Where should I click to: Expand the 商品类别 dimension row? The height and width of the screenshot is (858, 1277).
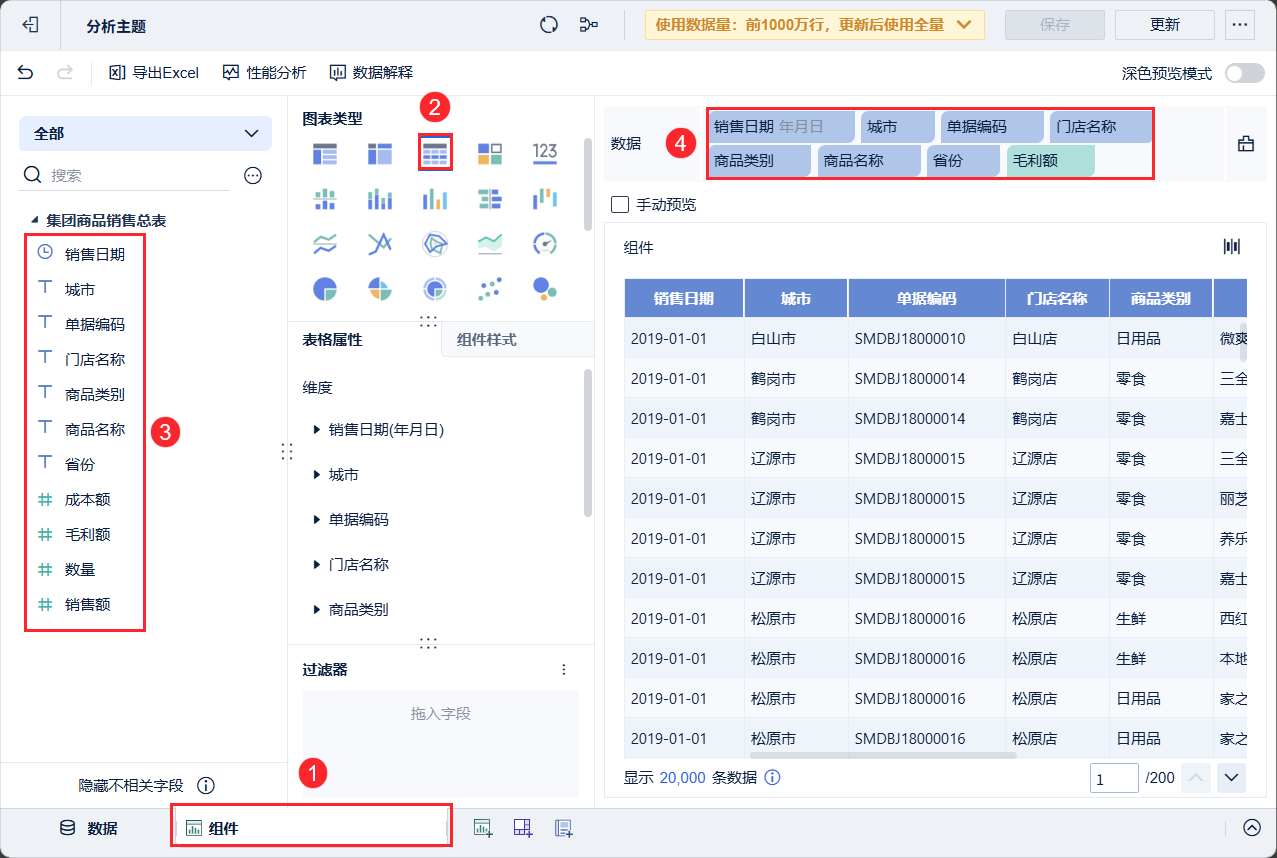(x=318, y=610)
